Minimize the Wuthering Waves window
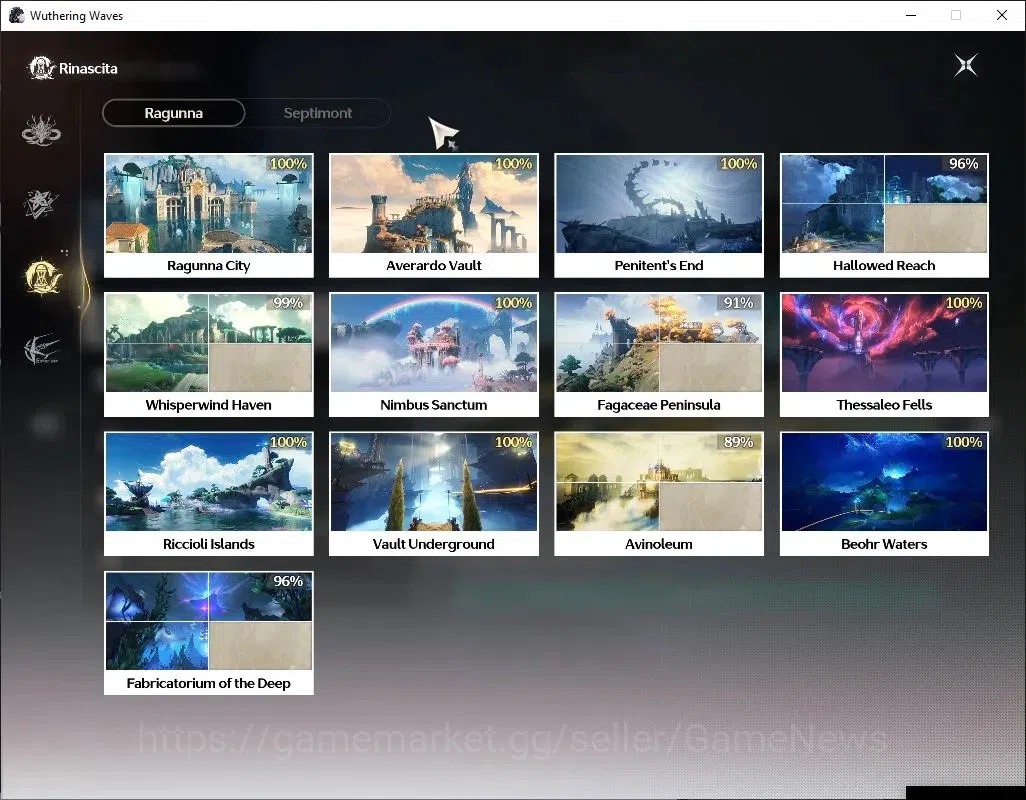Screen dimensions: 1026x800 coord(910,15)
